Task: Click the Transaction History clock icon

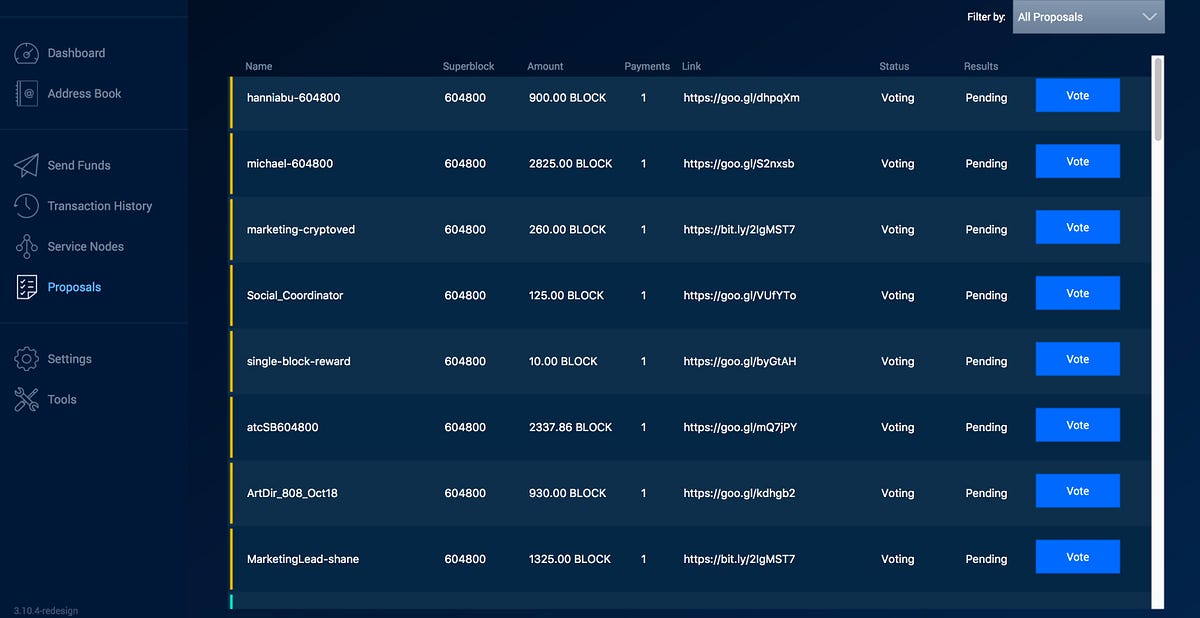Action: tap(27, 206)
